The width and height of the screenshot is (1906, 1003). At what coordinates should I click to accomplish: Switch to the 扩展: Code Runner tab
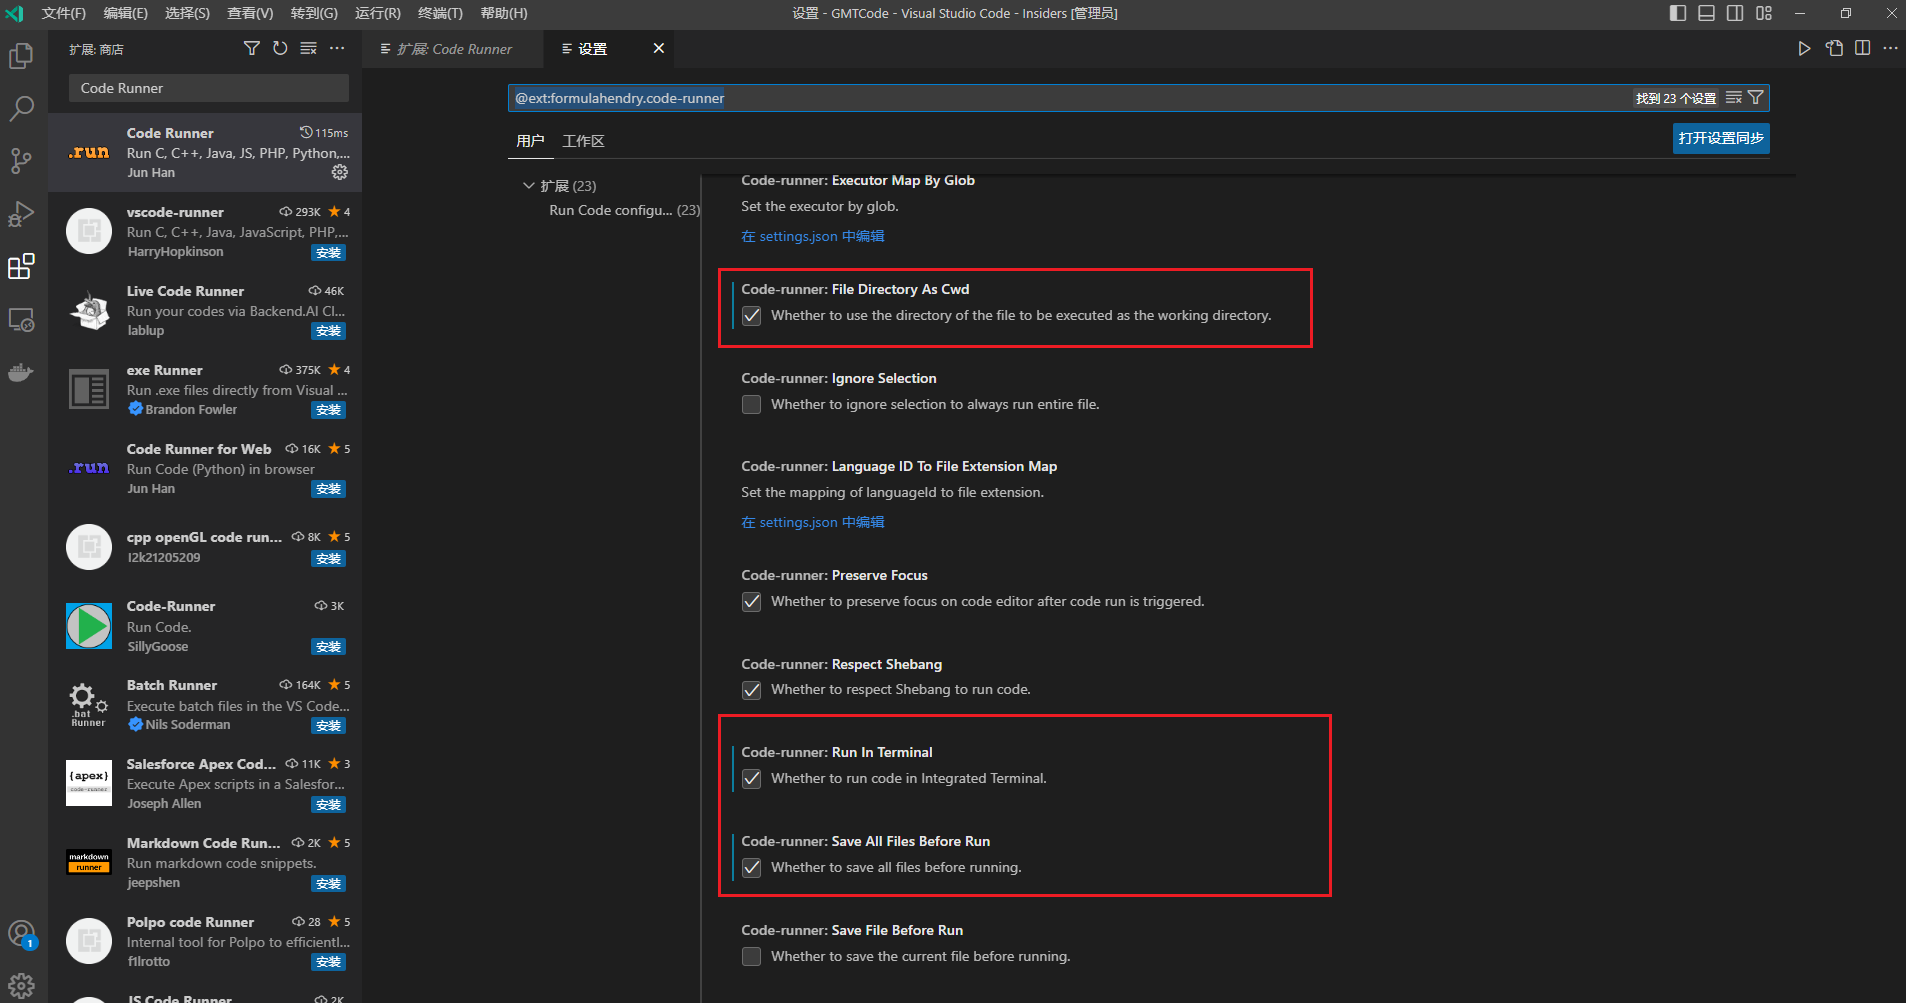pos(453,48)
